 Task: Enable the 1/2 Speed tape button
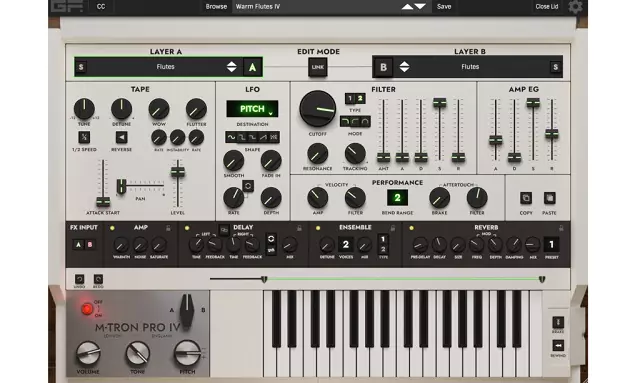[x=84, y=137]
